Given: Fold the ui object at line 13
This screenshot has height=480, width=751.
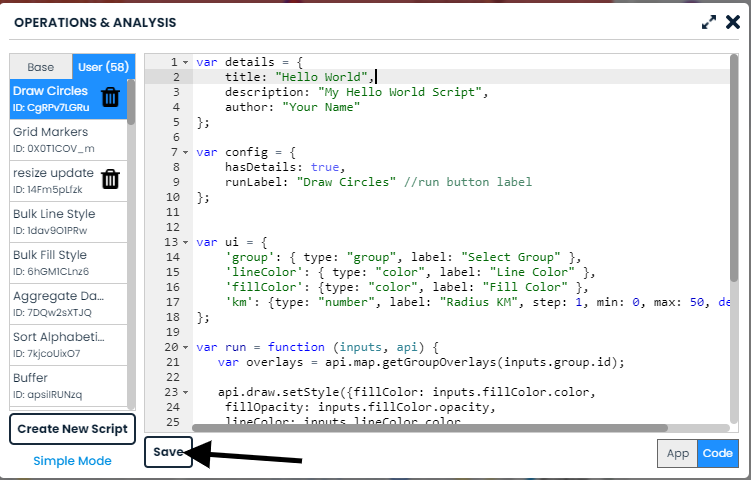Looking at the screenshot, I should (185, 243).
